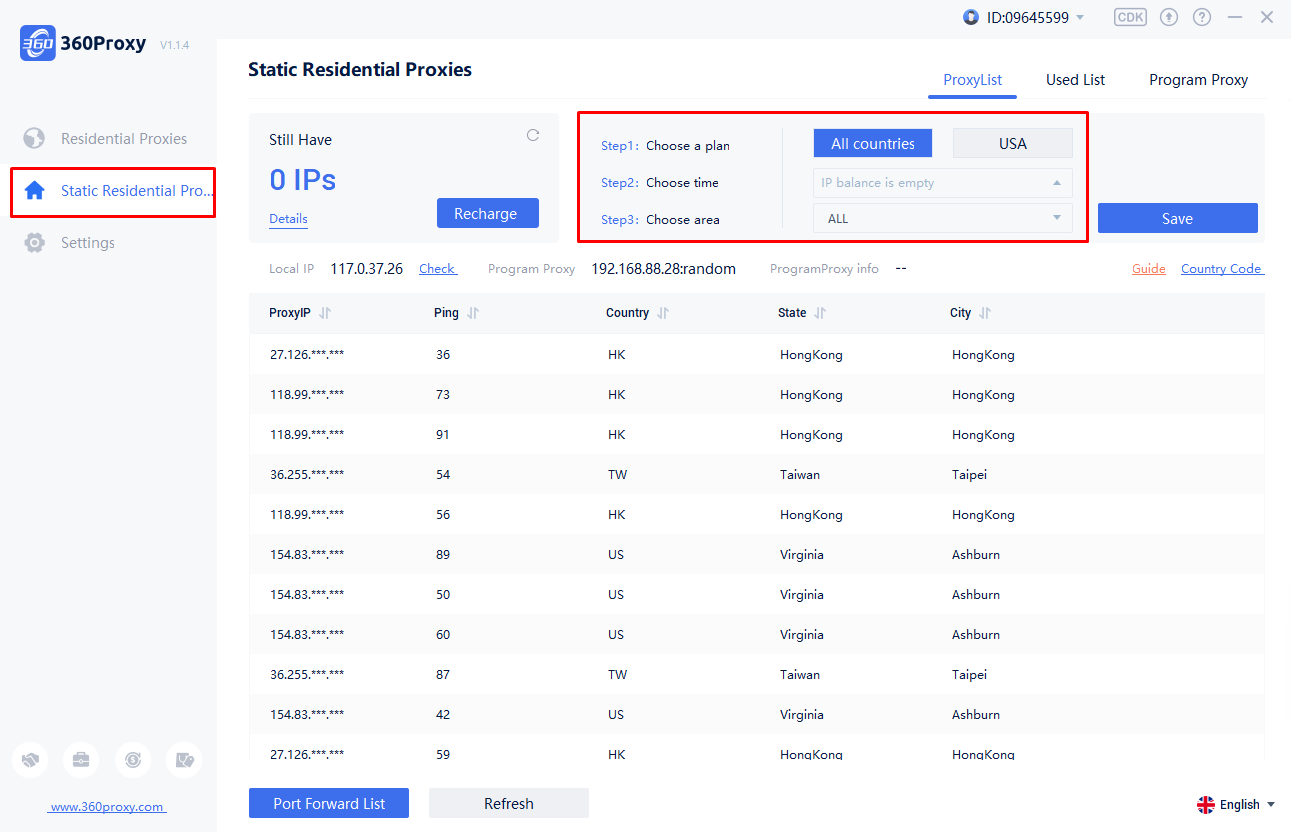Select the row with ping 56
The height and width of the screenshot is (832, 1291).
click(756, 515)
